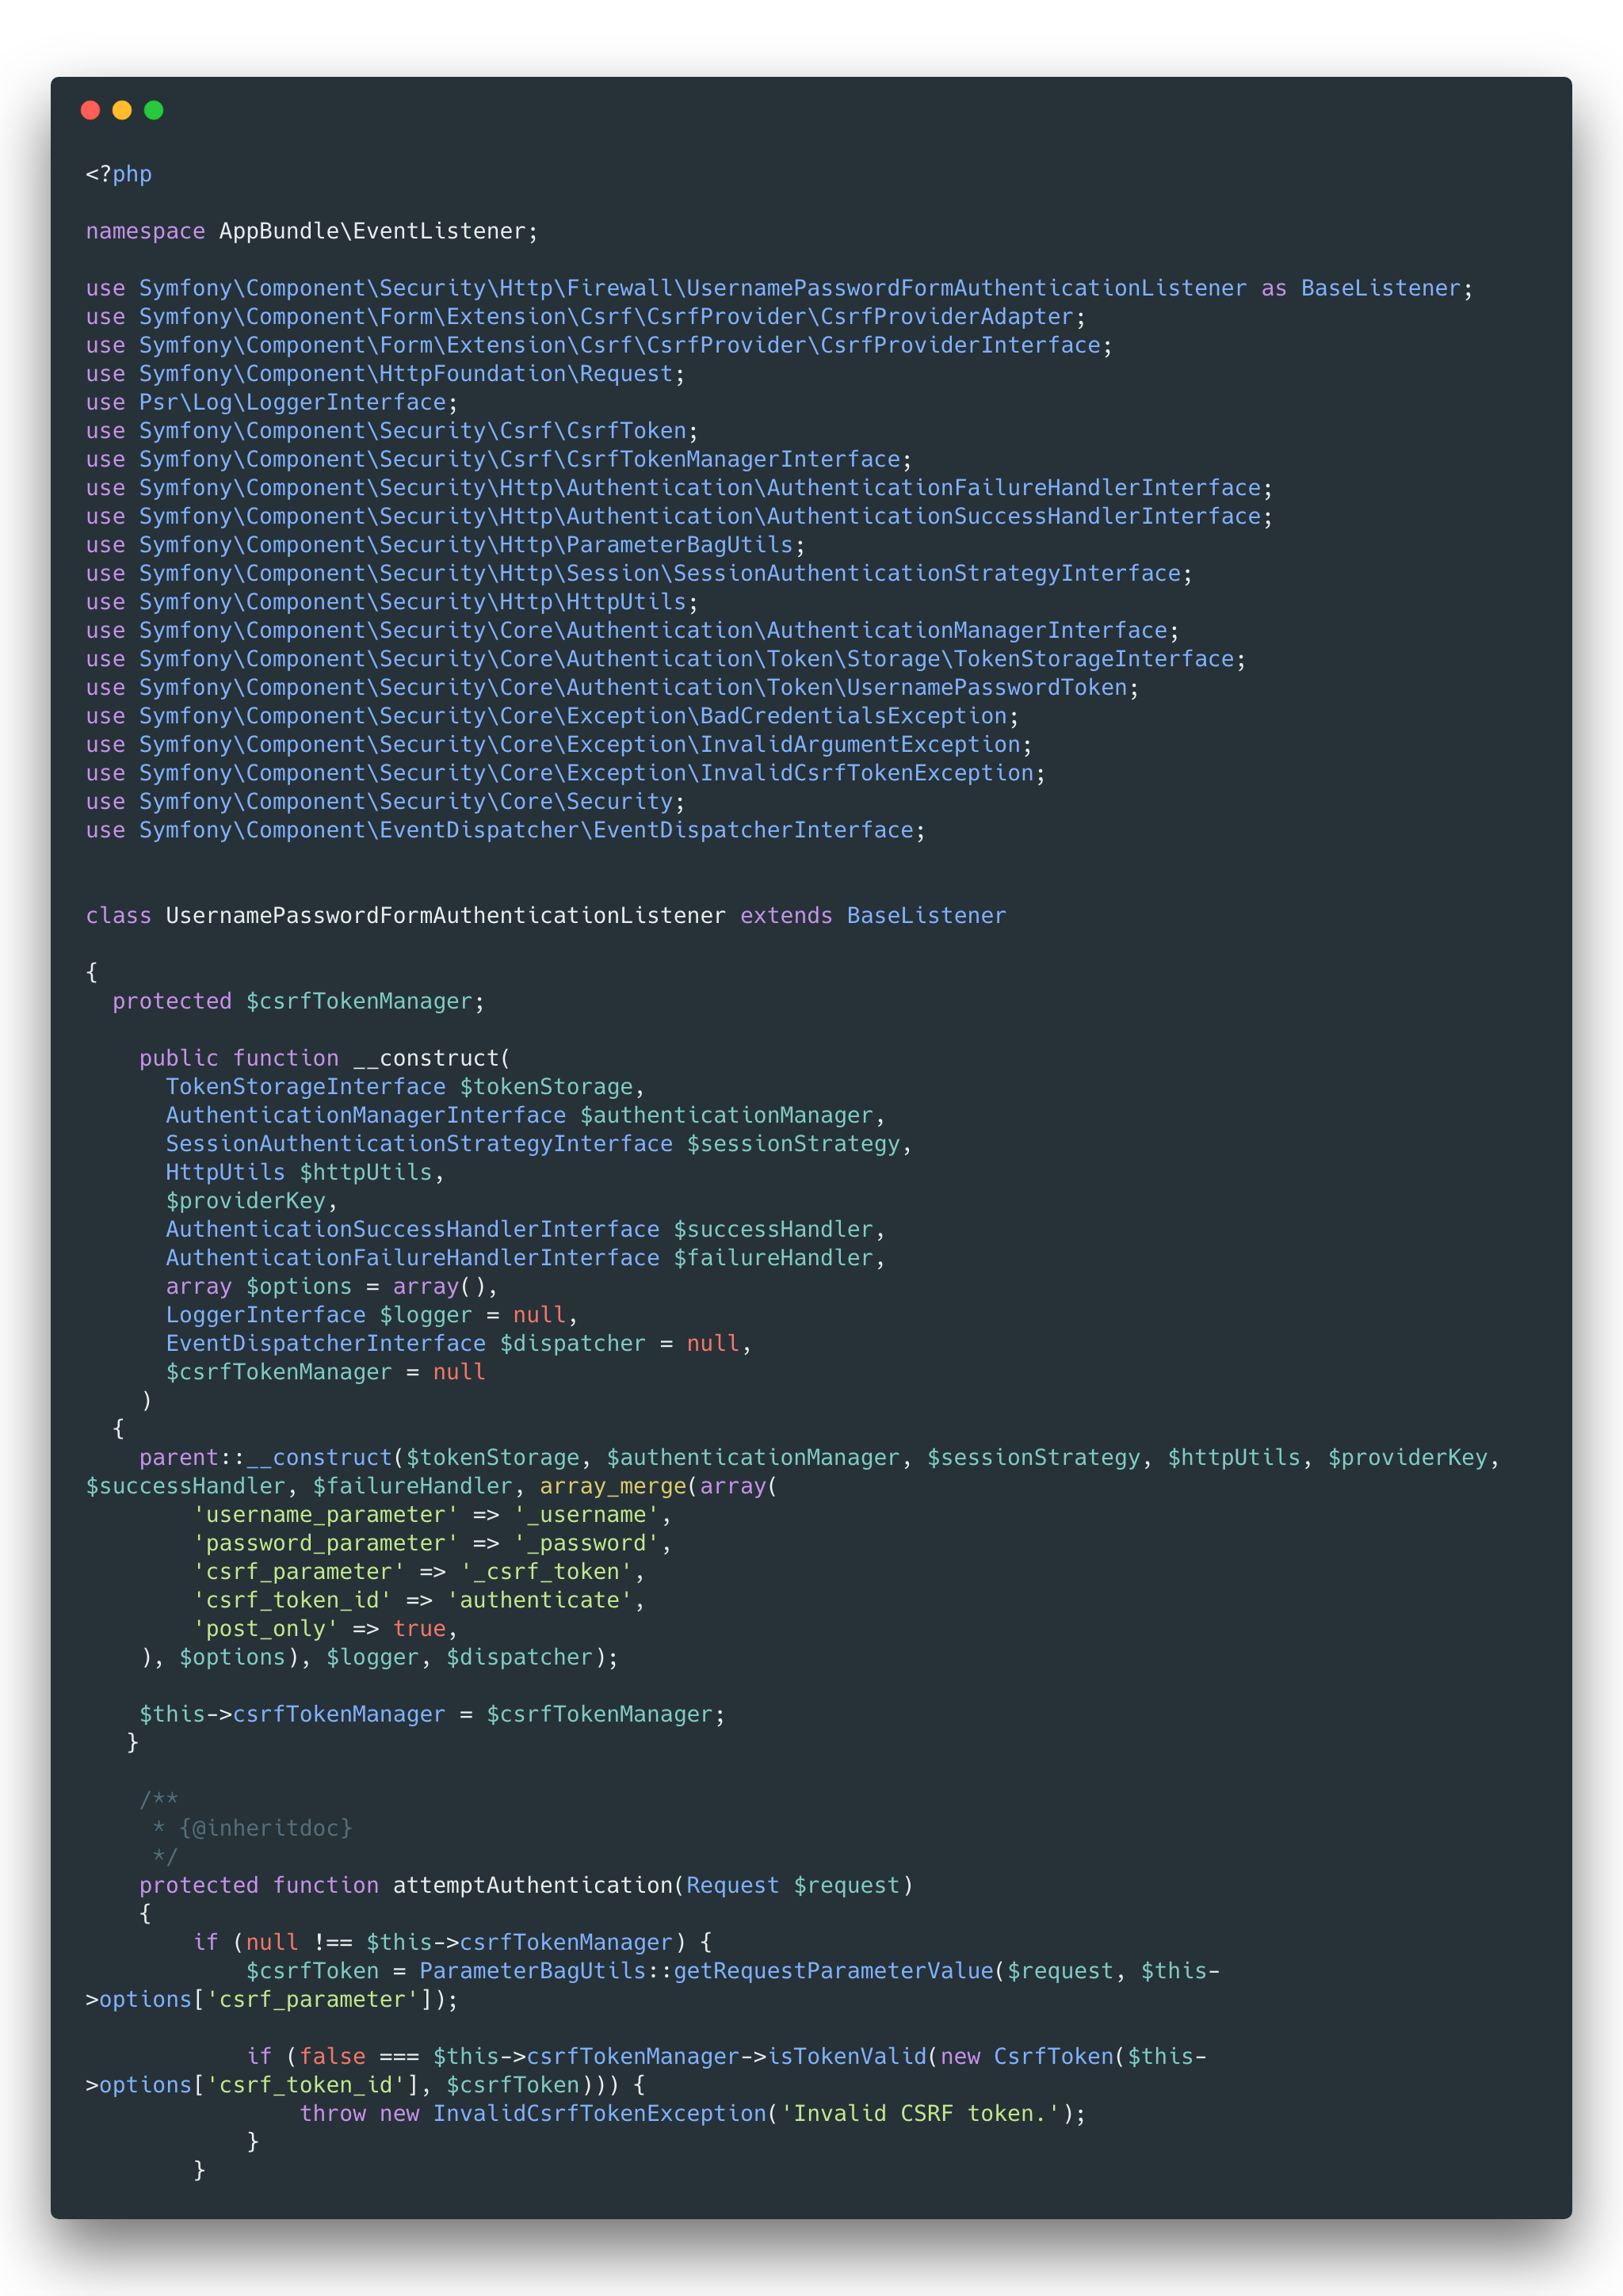This screenshot has height=2296, width=1623.
Task: Click the '$providerKey,' parameter line
Action: click(252, 1201)
